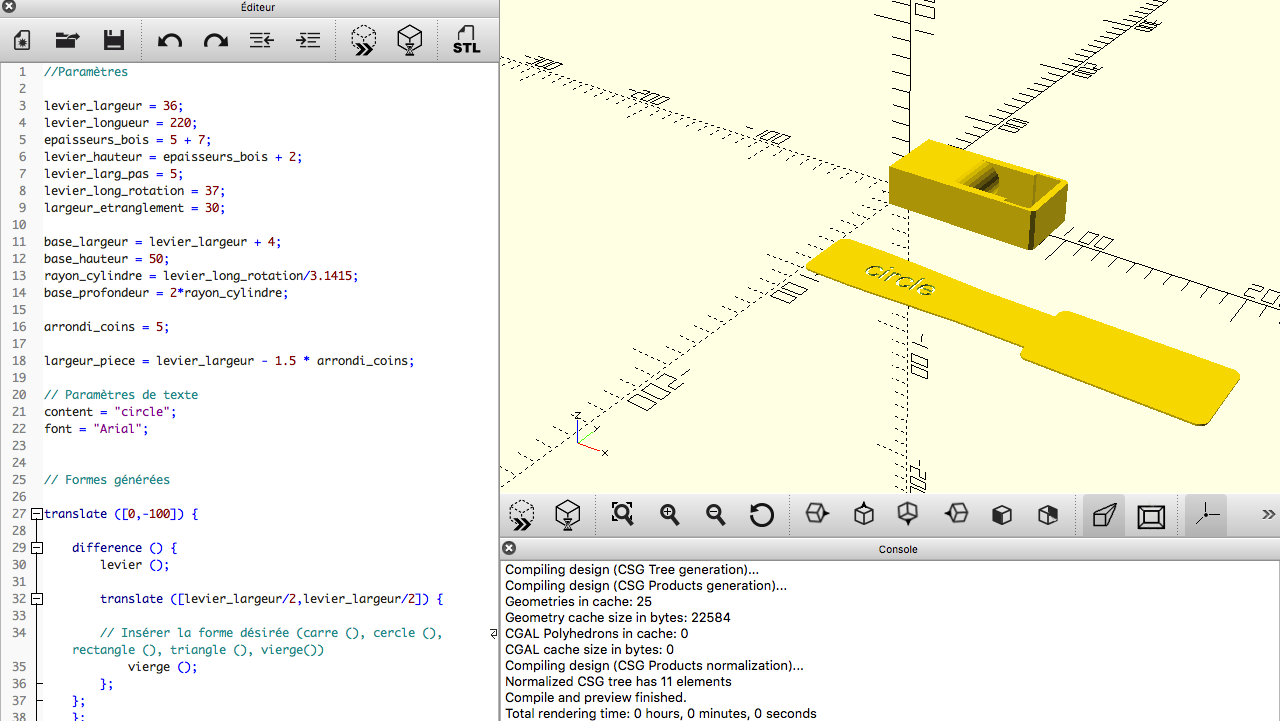This screenshot has width=1280, height=721.
Task: Click the font = "Arial" line
Action: pyautogui.click(x=96, y=429)
